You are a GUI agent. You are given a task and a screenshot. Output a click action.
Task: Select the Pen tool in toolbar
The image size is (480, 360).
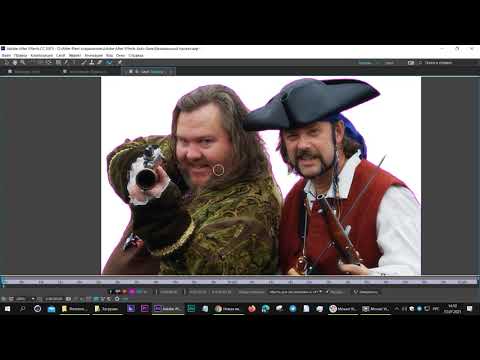(66, 62)
